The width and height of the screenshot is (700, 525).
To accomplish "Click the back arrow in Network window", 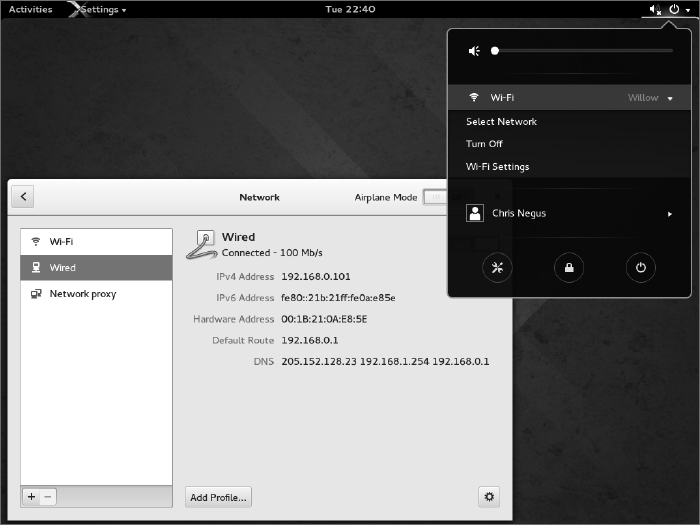I will [24, 197].
